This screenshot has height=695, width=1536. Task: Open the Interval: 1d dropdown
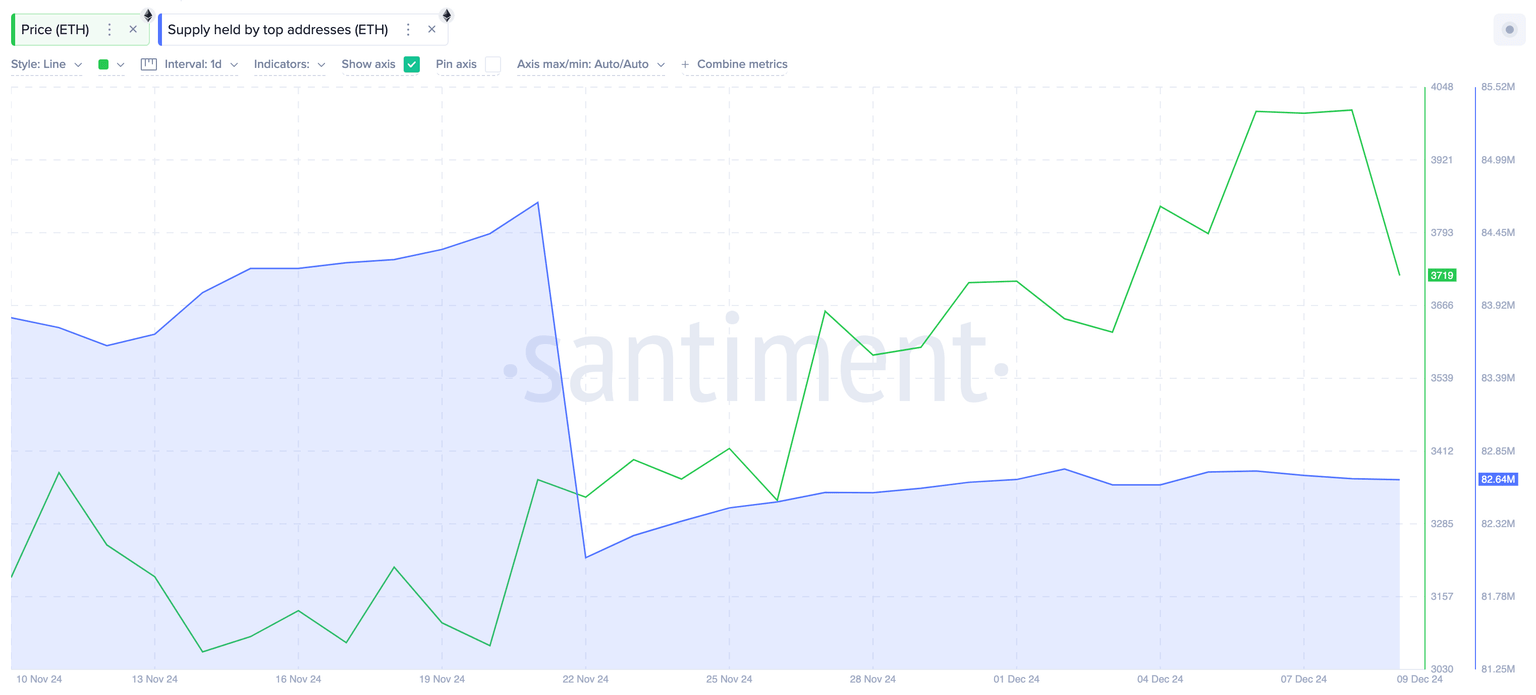point(201,64)
